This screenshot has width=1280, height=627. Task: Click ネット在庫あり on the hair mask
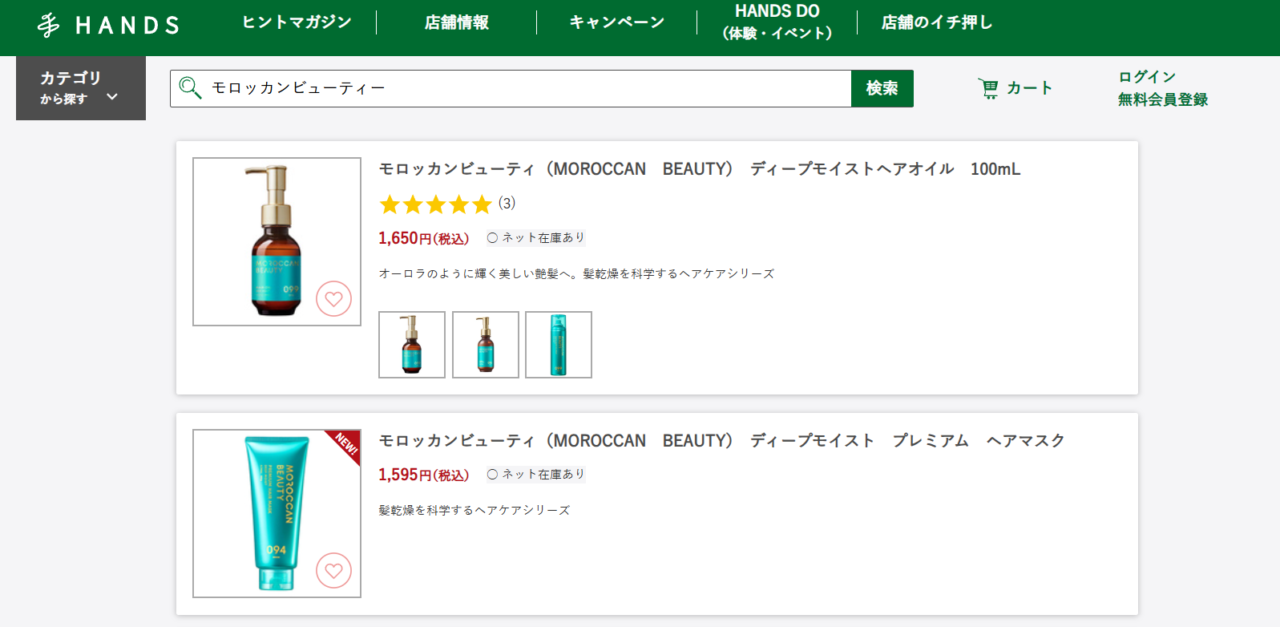coord(536,474)
